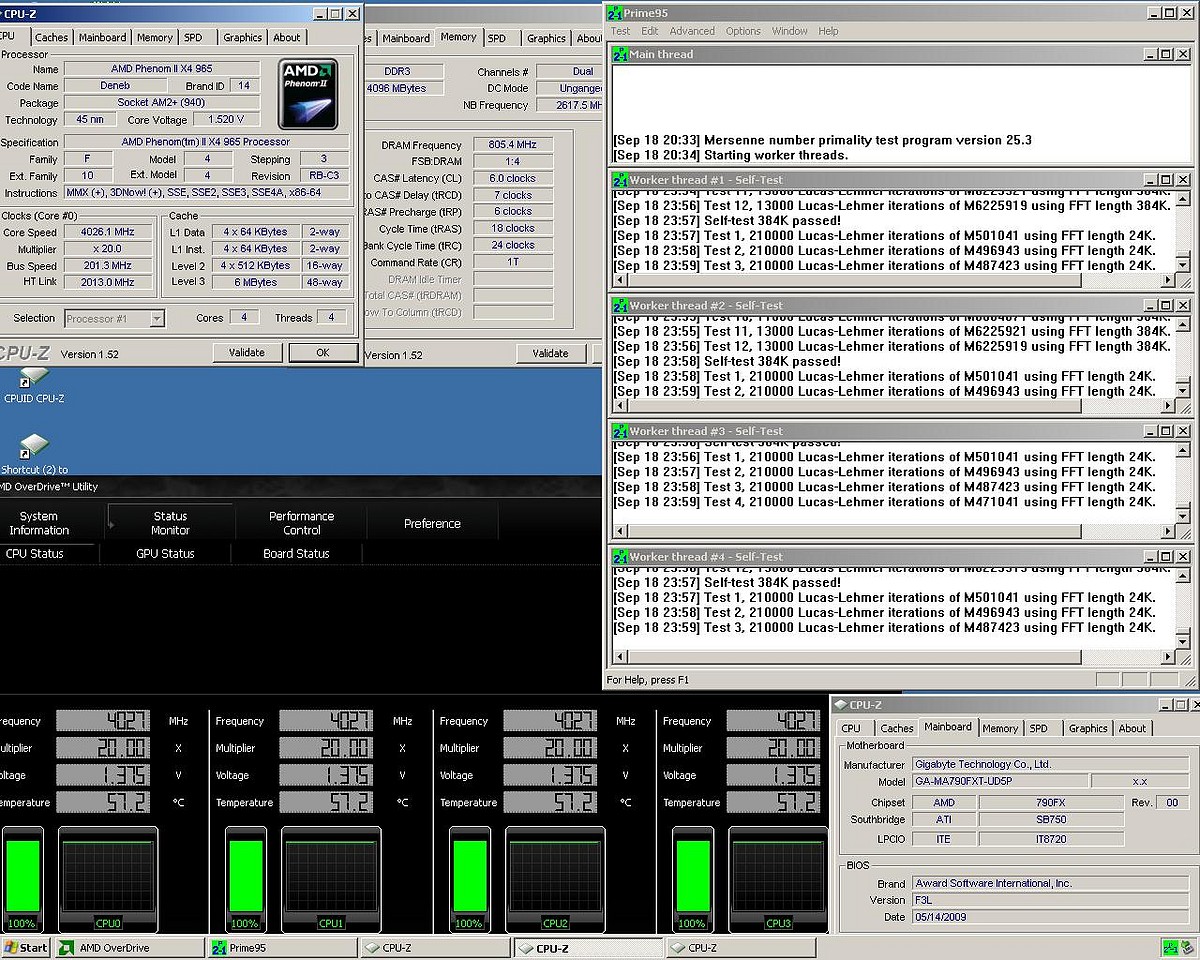Image resolution: width=1200 pixels, height=960 pixels.
Task: Click the scroll-left arrow in Worker thread #1
Action: tap(620, 280)
